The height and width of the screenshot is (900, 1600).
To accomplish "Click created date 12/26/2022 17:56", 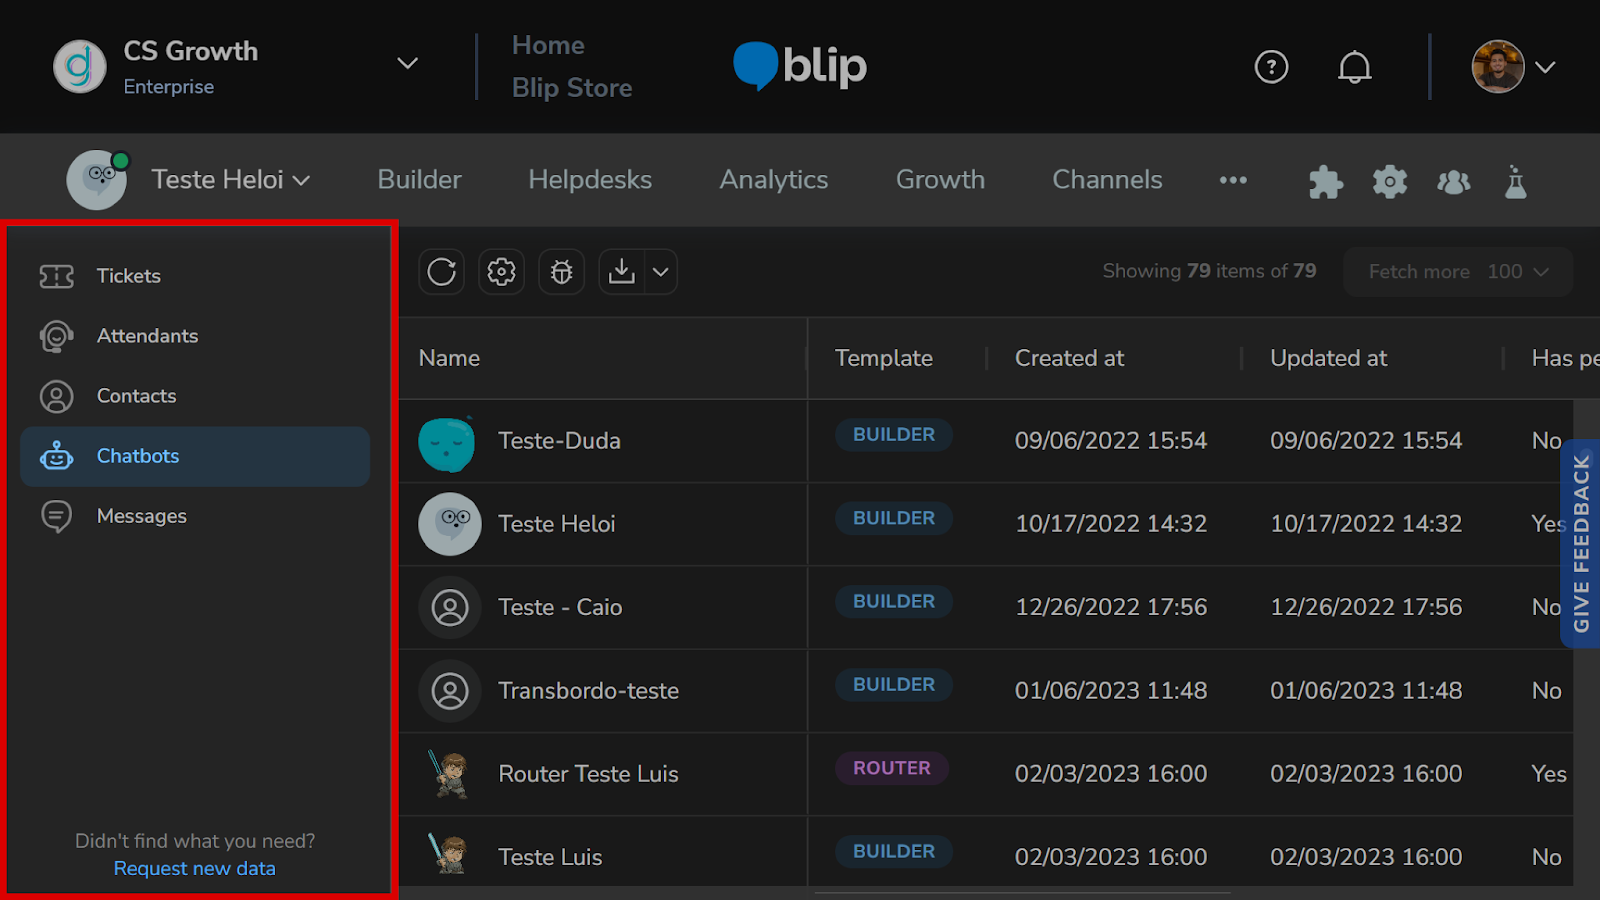I will [x=1111, y=607].
